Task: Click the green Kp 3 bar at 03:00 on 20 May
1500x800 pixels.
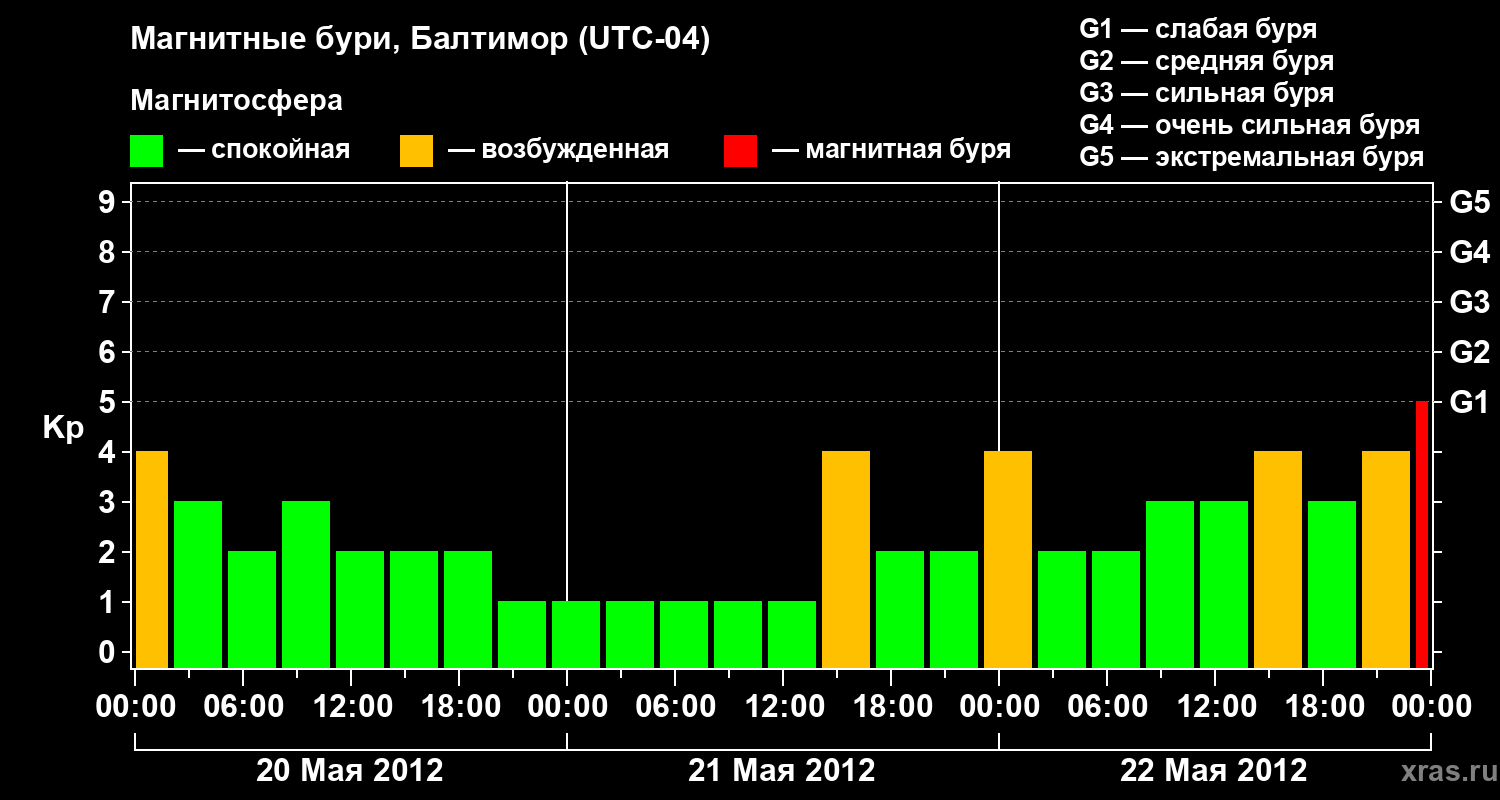Action: coord(198,584)
